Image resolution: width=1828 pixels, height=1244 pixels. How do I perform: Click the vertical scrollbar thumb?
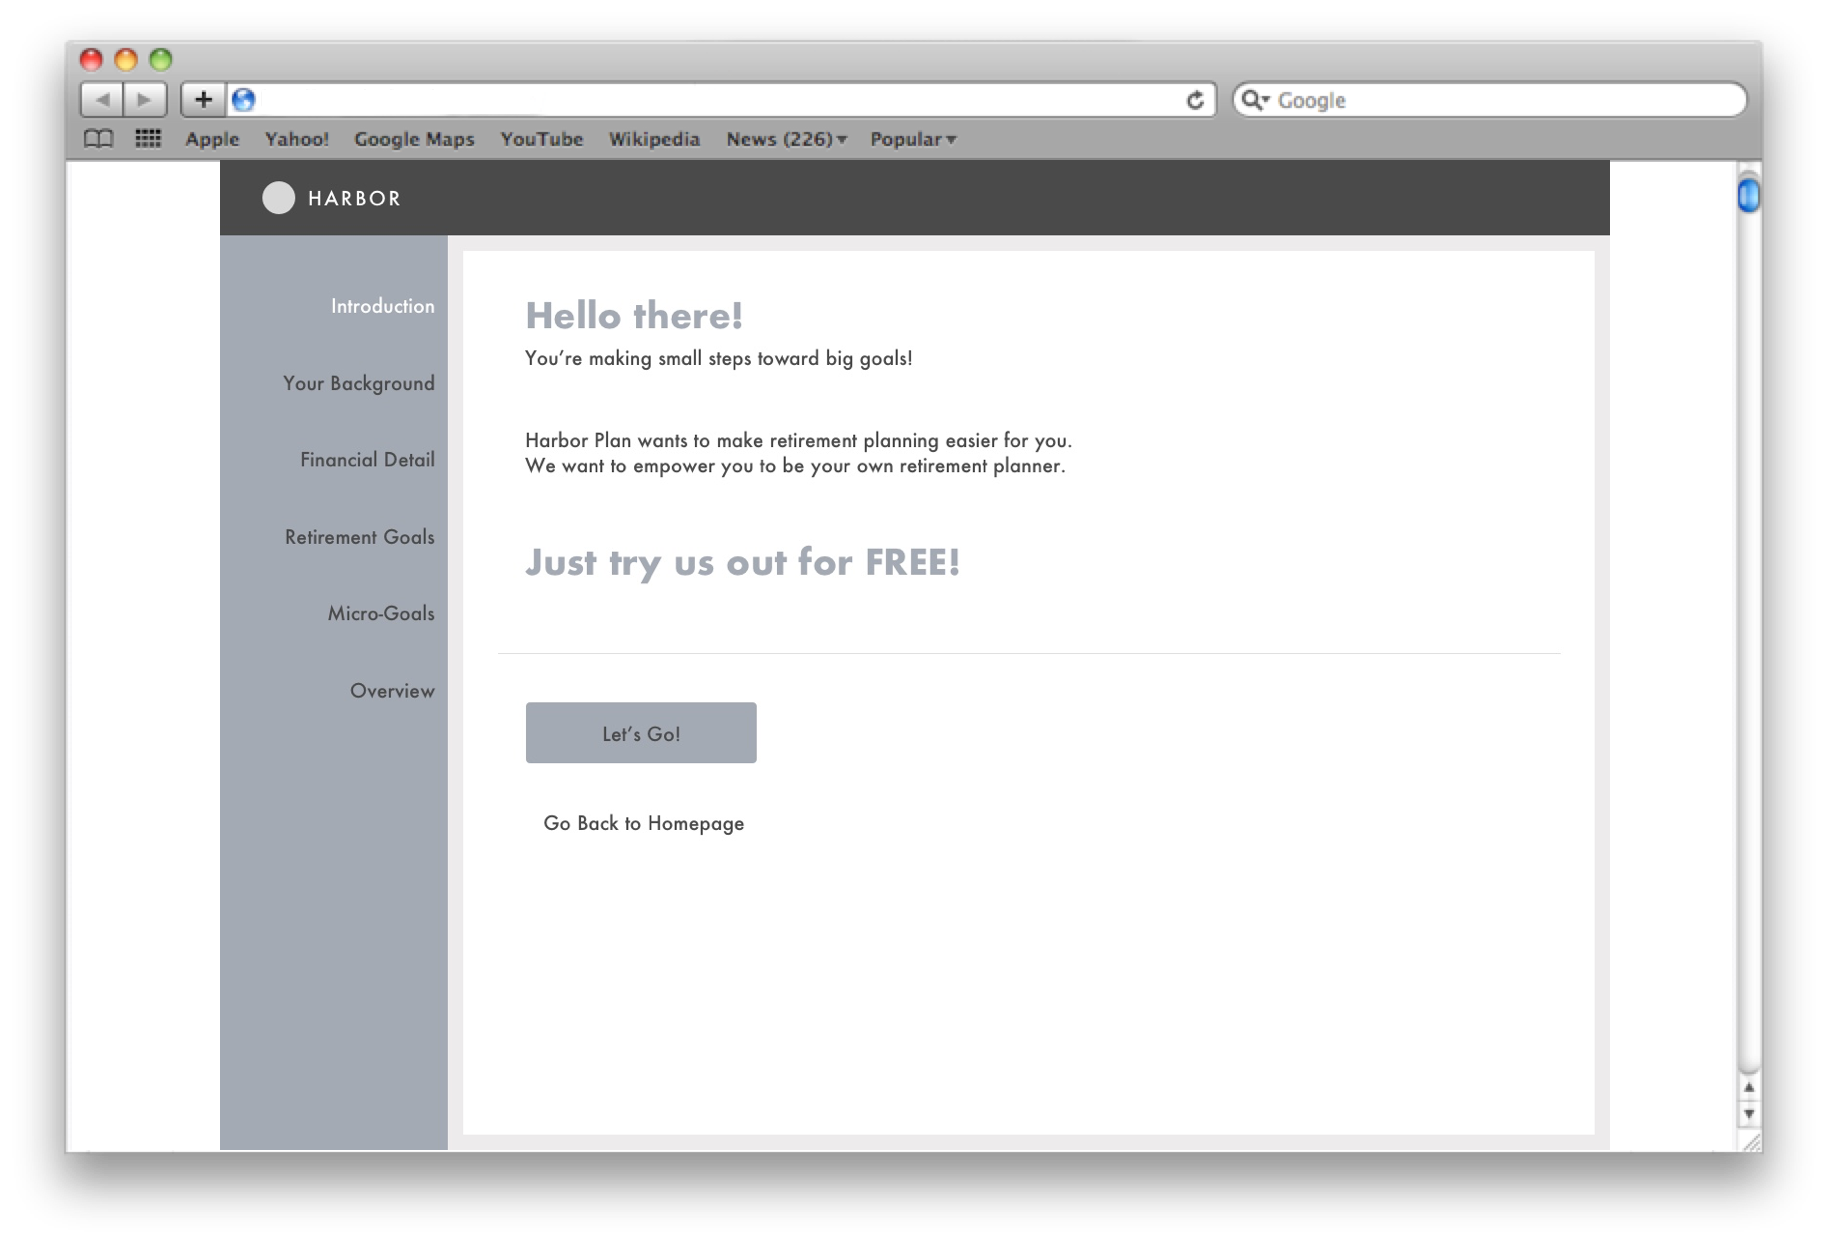point(1748,194)
